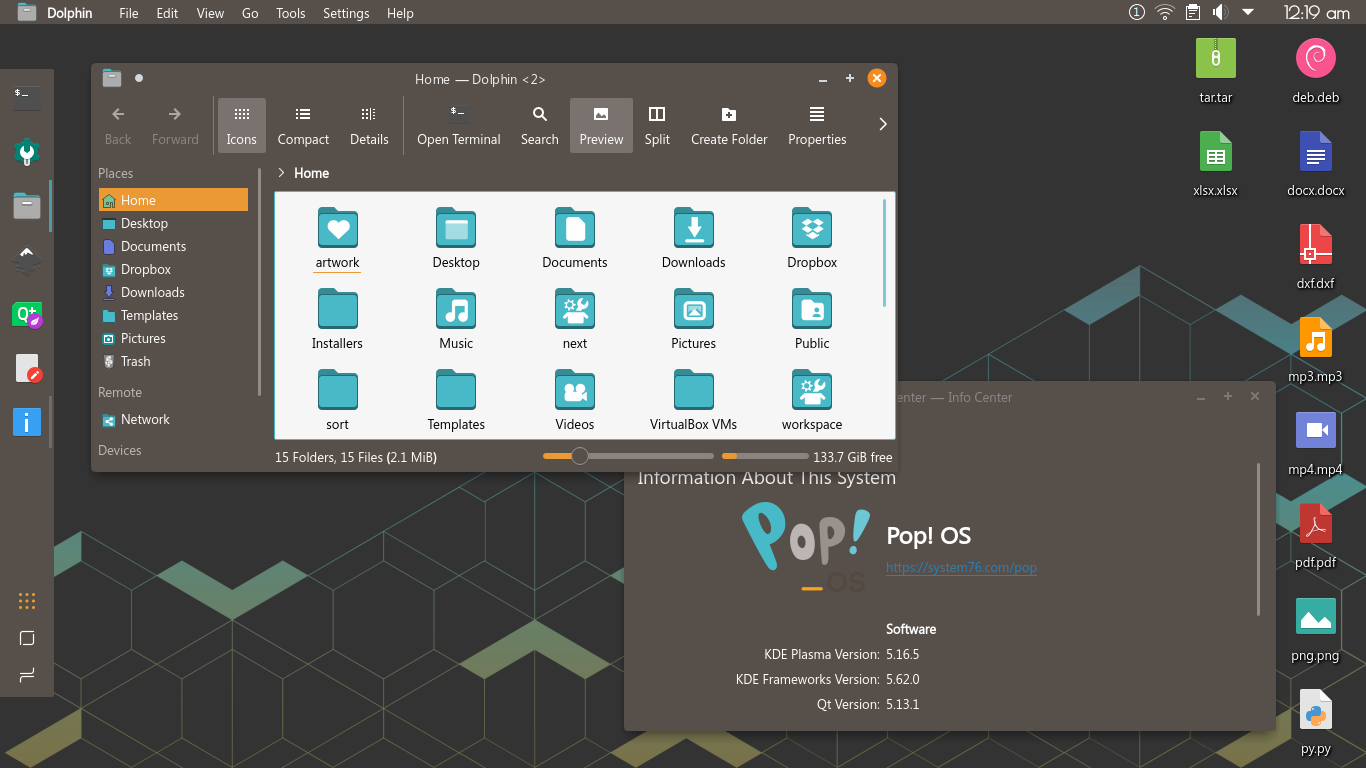Select the Documents folder in file view

(x=575, y=238)
